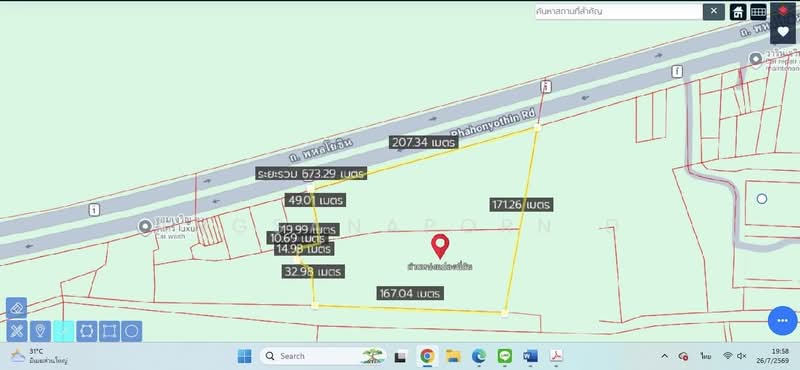
Task: Click the Phahonyothin Rd road label
Action: pos(493,125)
